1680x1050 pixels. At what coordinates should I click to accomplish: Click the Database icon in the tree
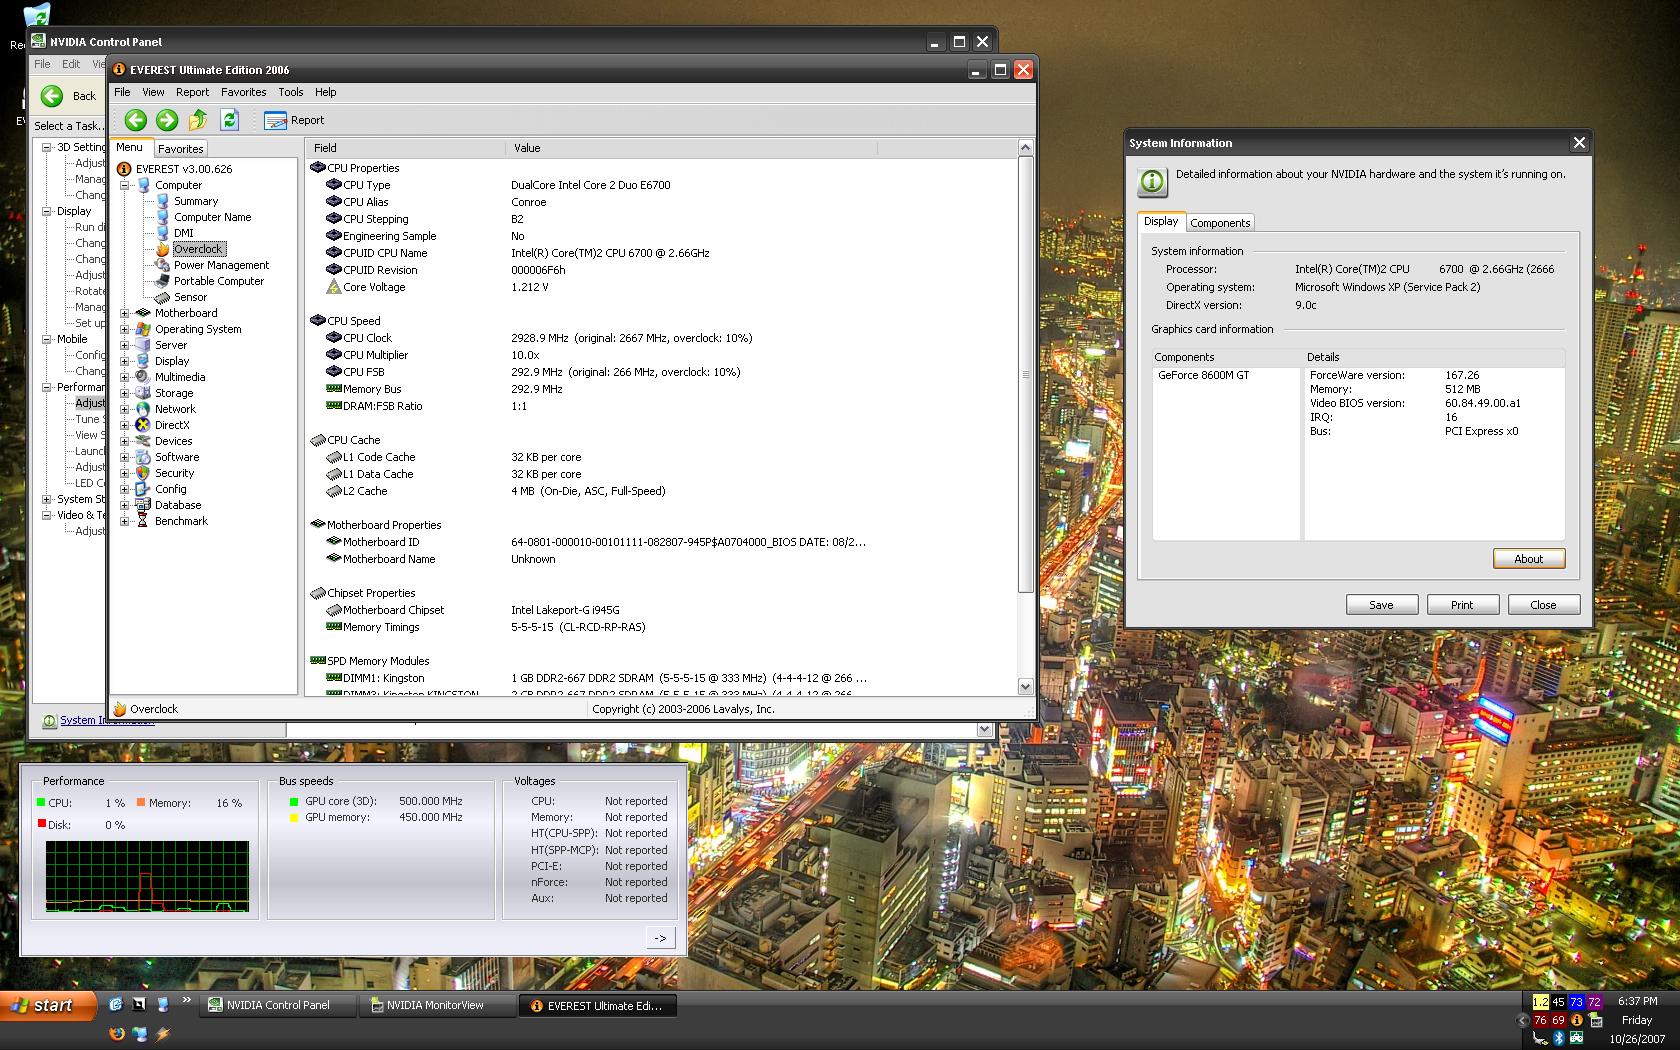[143, 505]
